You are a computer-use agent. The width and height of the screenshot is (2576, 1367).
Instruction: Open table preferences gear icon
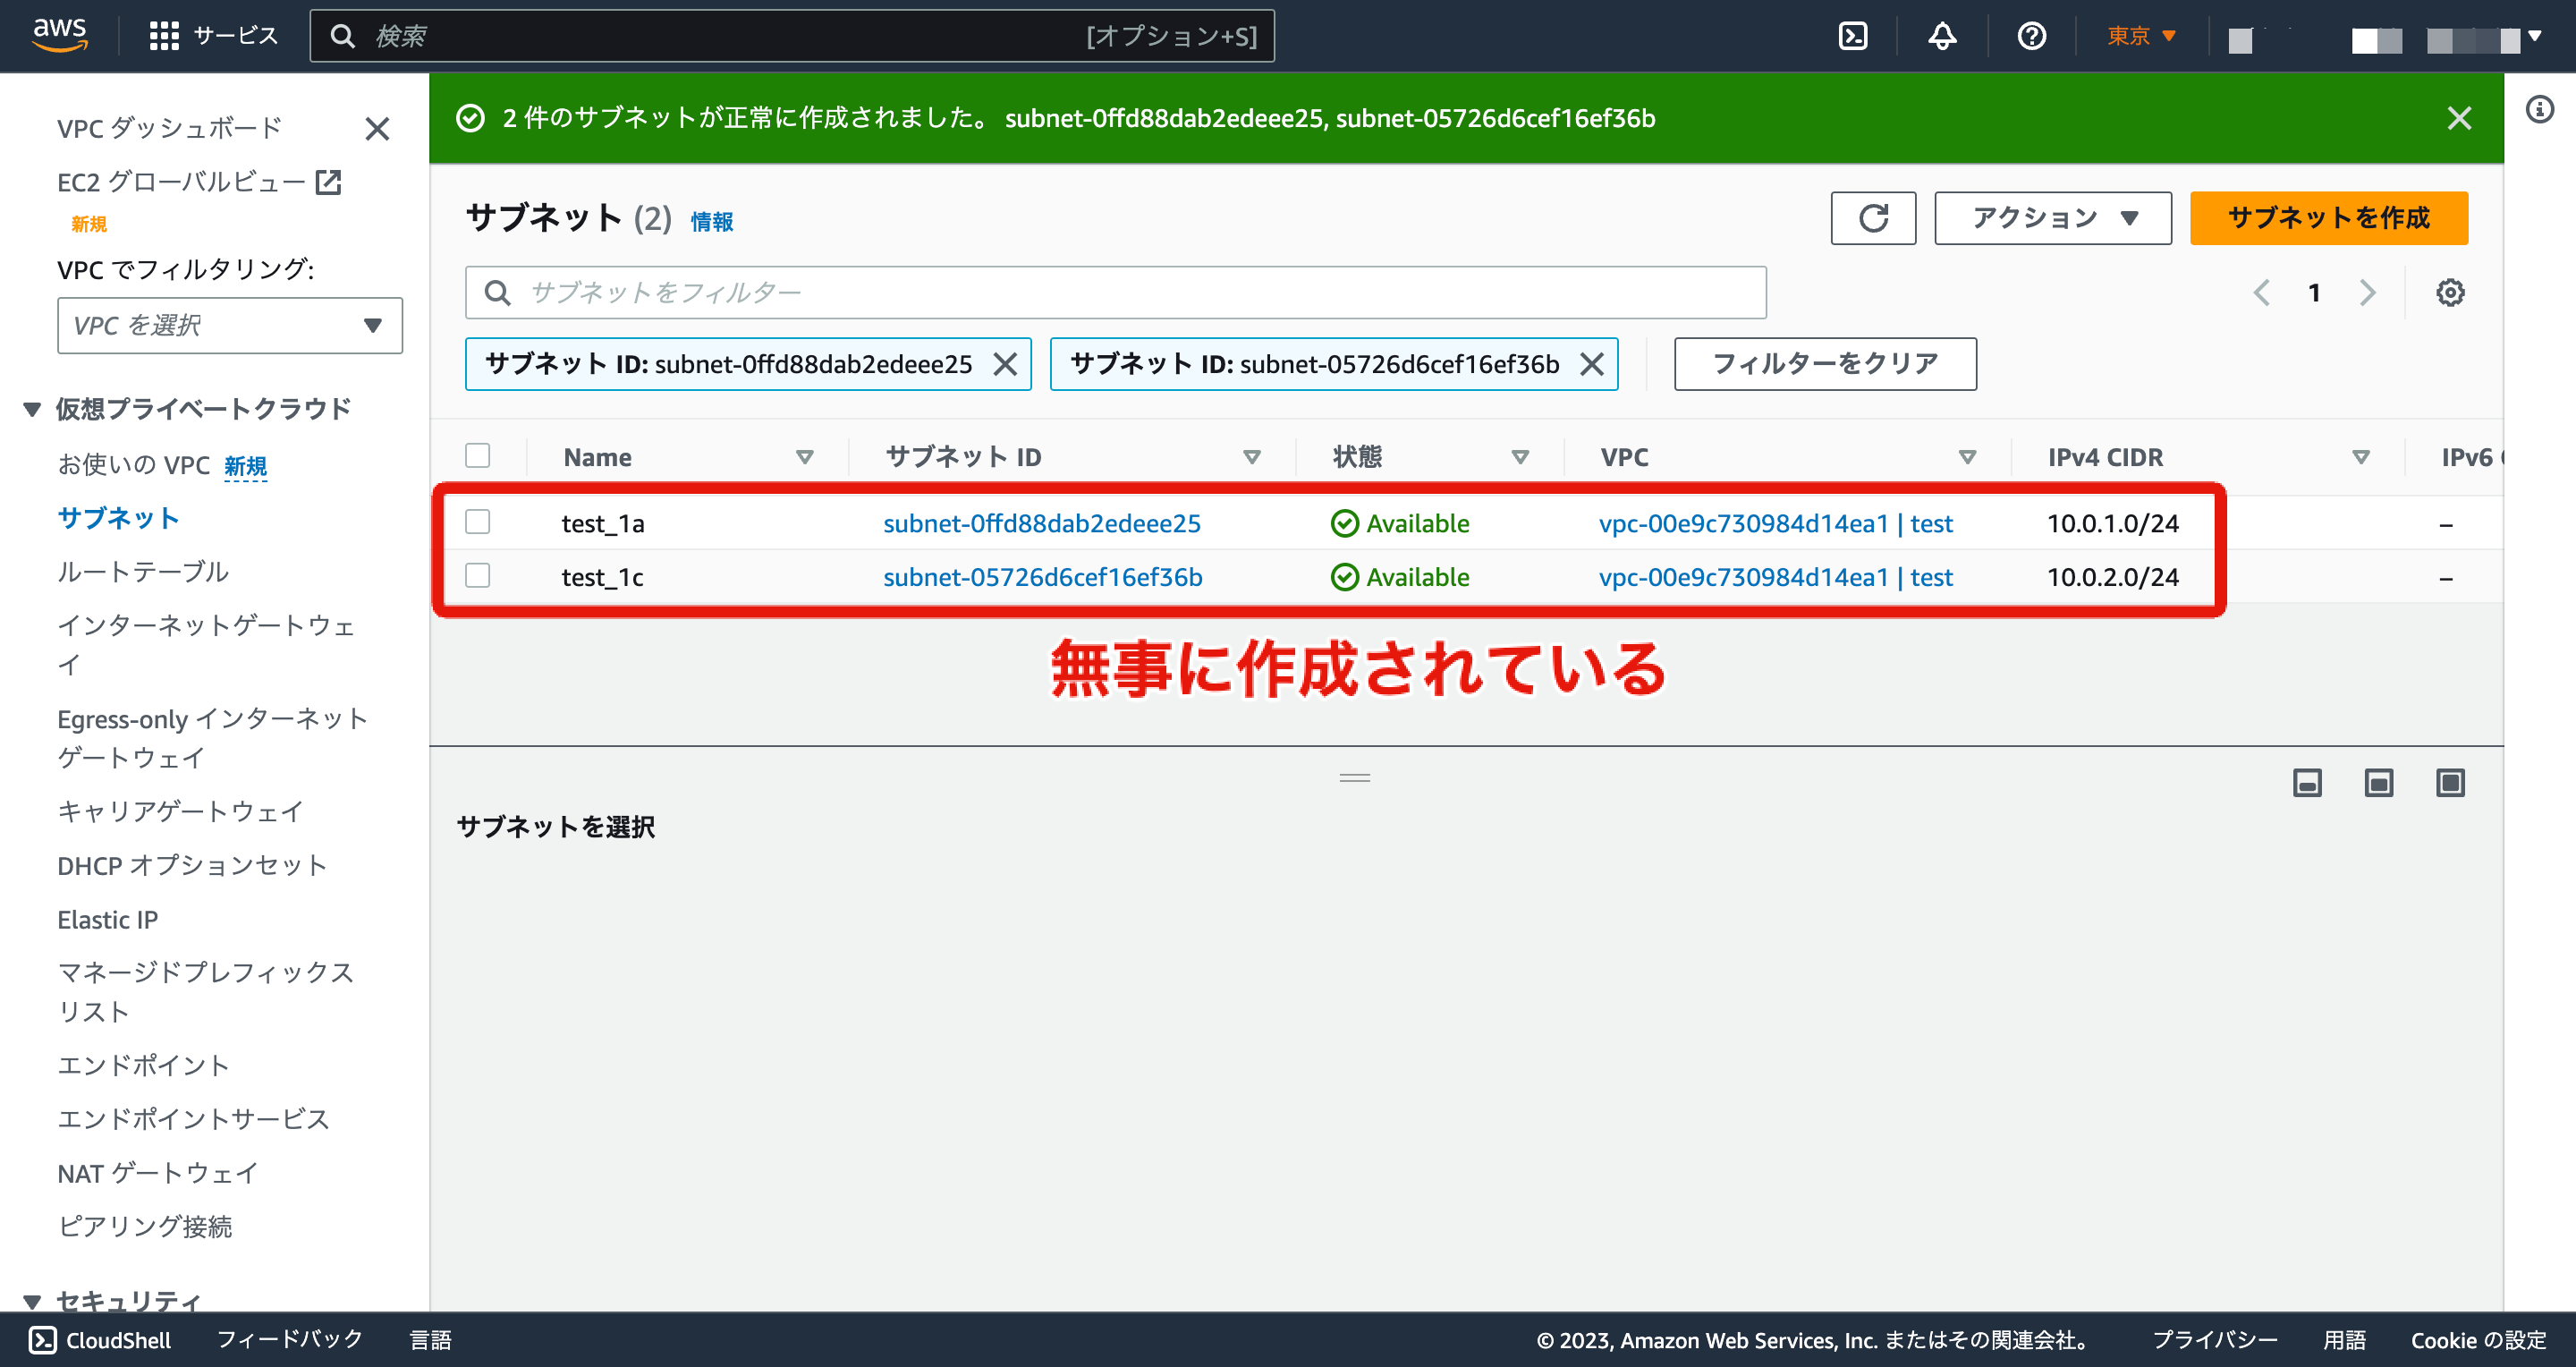point(2449,293)
